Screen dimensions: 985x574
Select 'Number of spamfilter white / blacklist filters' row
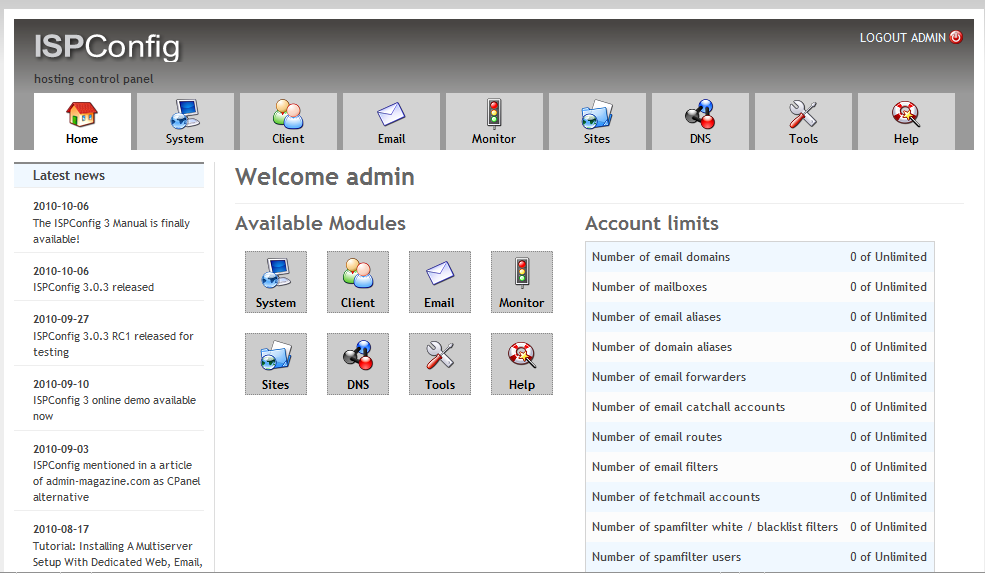point(759,527)
